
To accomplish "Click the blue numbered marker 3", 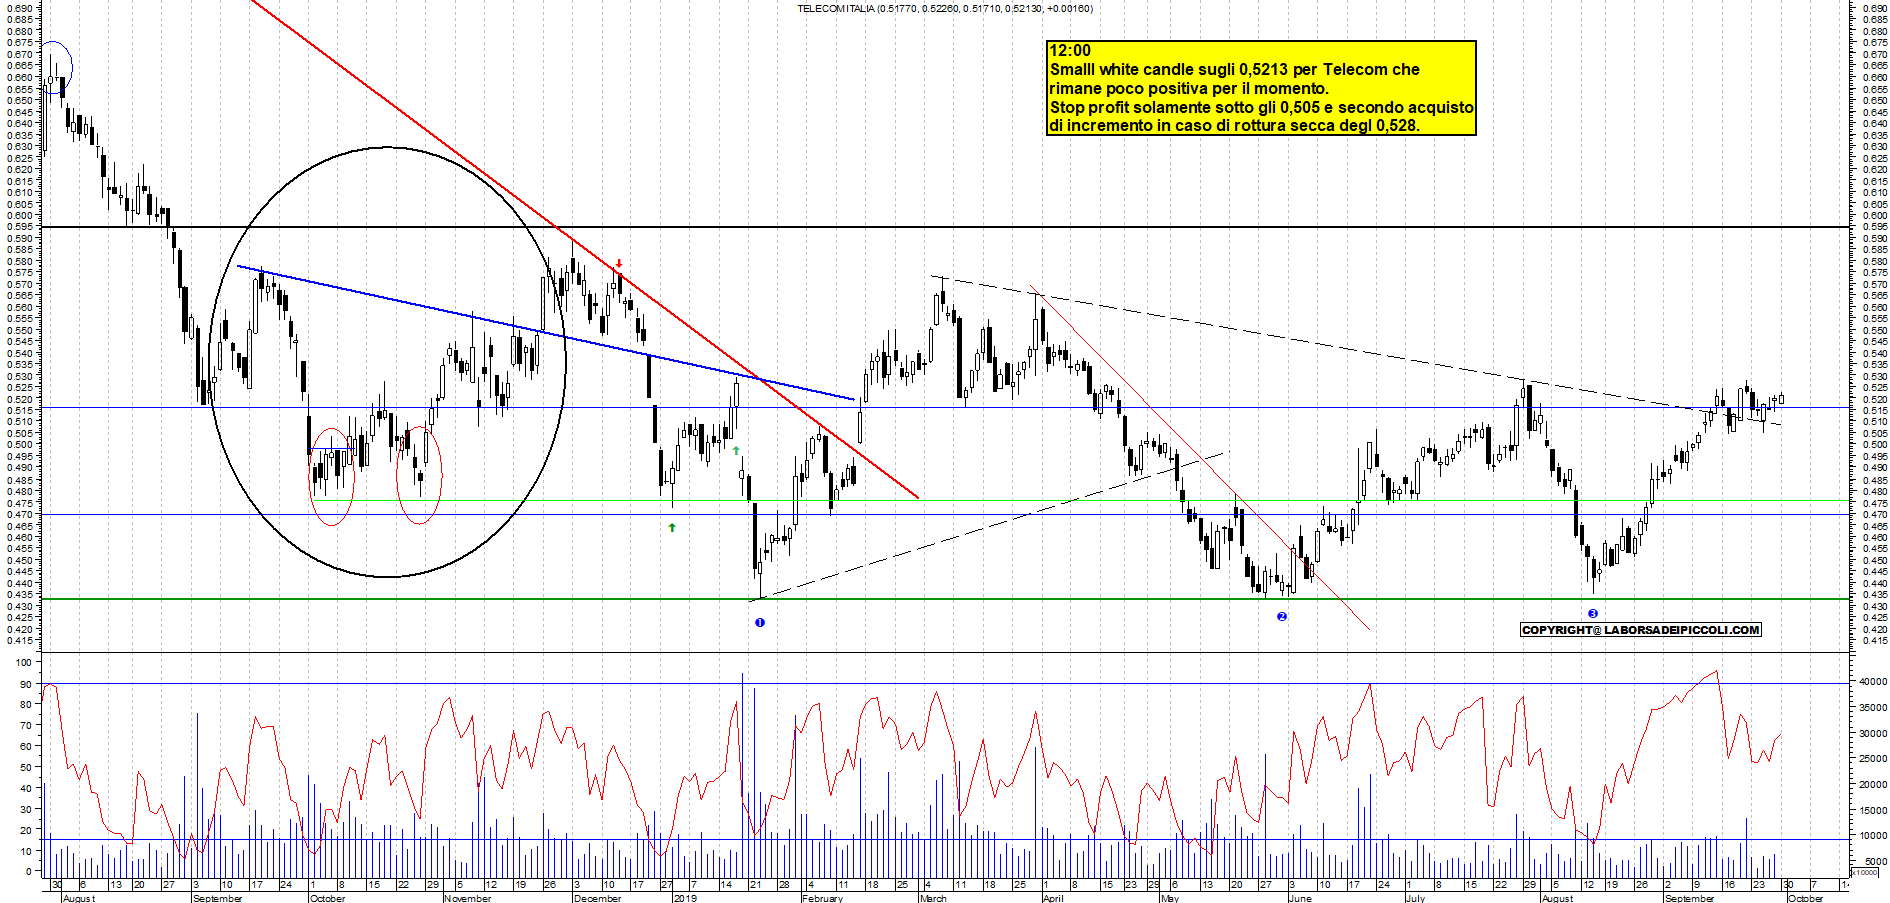I will pyautogui.click(x=1593, y=614).
